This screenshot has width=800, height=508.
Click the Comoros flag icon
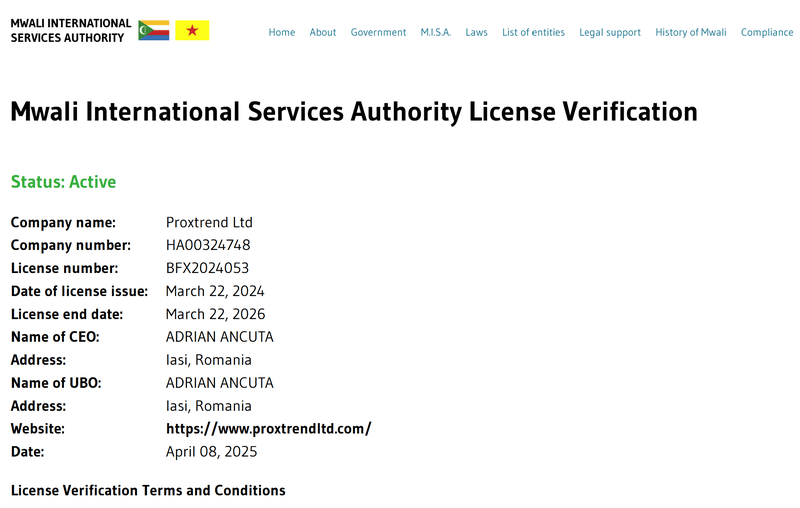154,30
